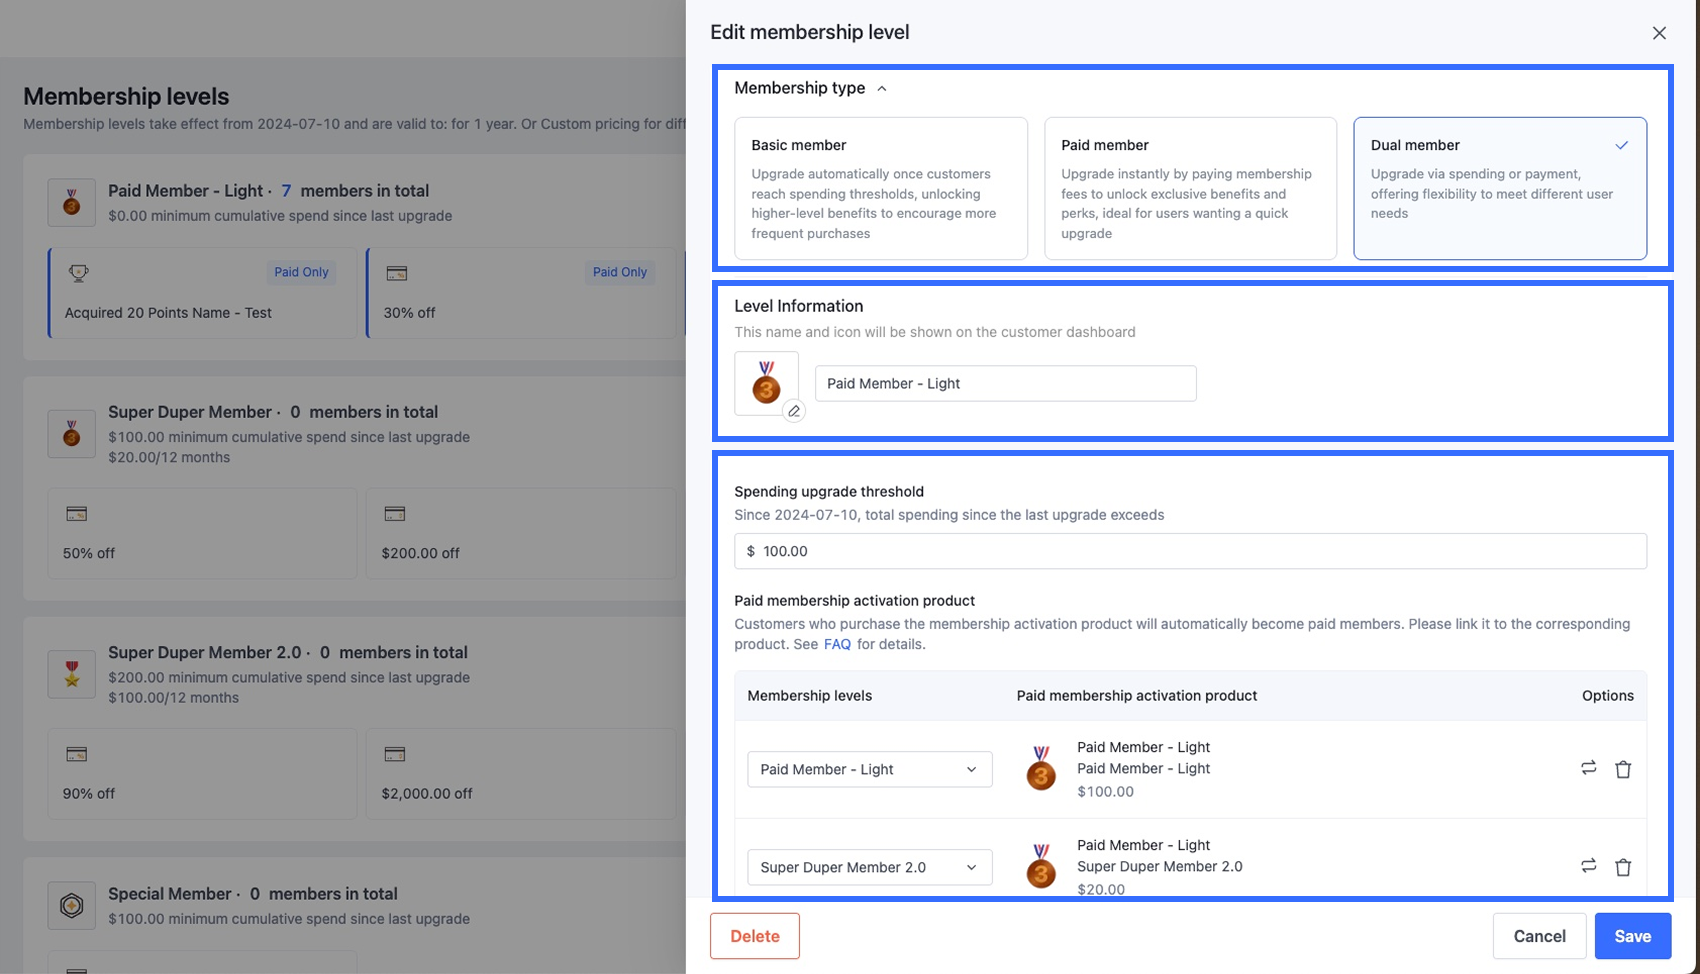Close the Edit membership level panel

click(x=1659, y=33)
